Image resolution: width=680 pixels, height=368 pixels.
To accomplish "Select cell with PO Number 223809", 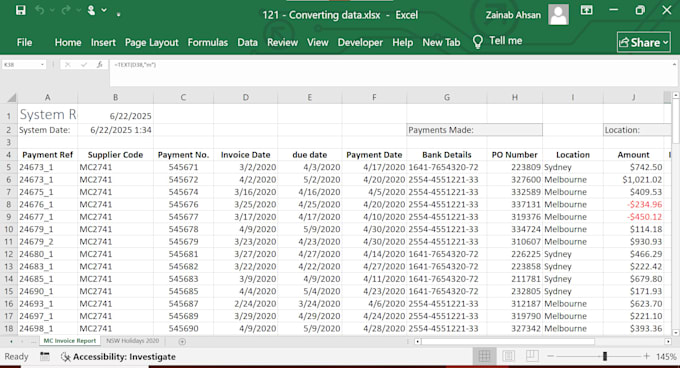I will pos(514,167).
